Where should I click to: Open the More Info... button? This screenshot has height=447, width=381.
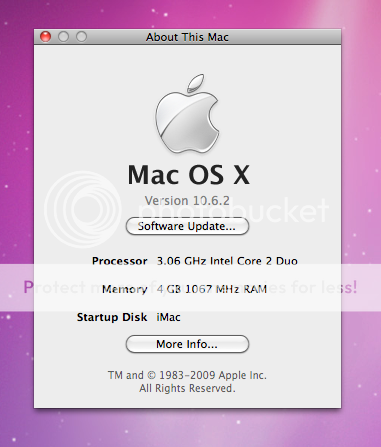[x=187, y=344]
